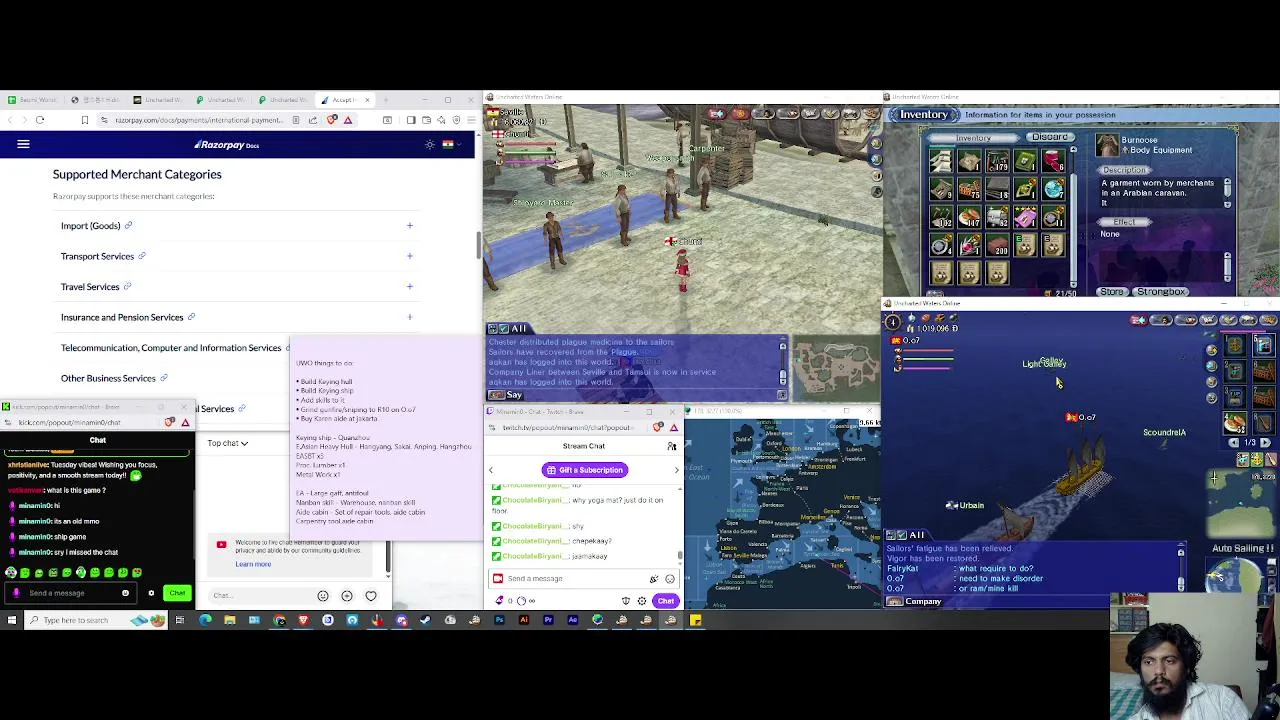Open Premiere Pro from the taskbar
The height and width of the screenshot is (720, 1280).
(548, 620)
